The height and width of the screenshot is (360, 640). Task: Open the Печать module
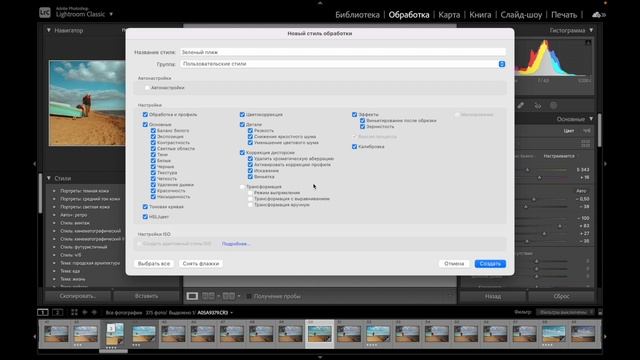click(564, 15)
